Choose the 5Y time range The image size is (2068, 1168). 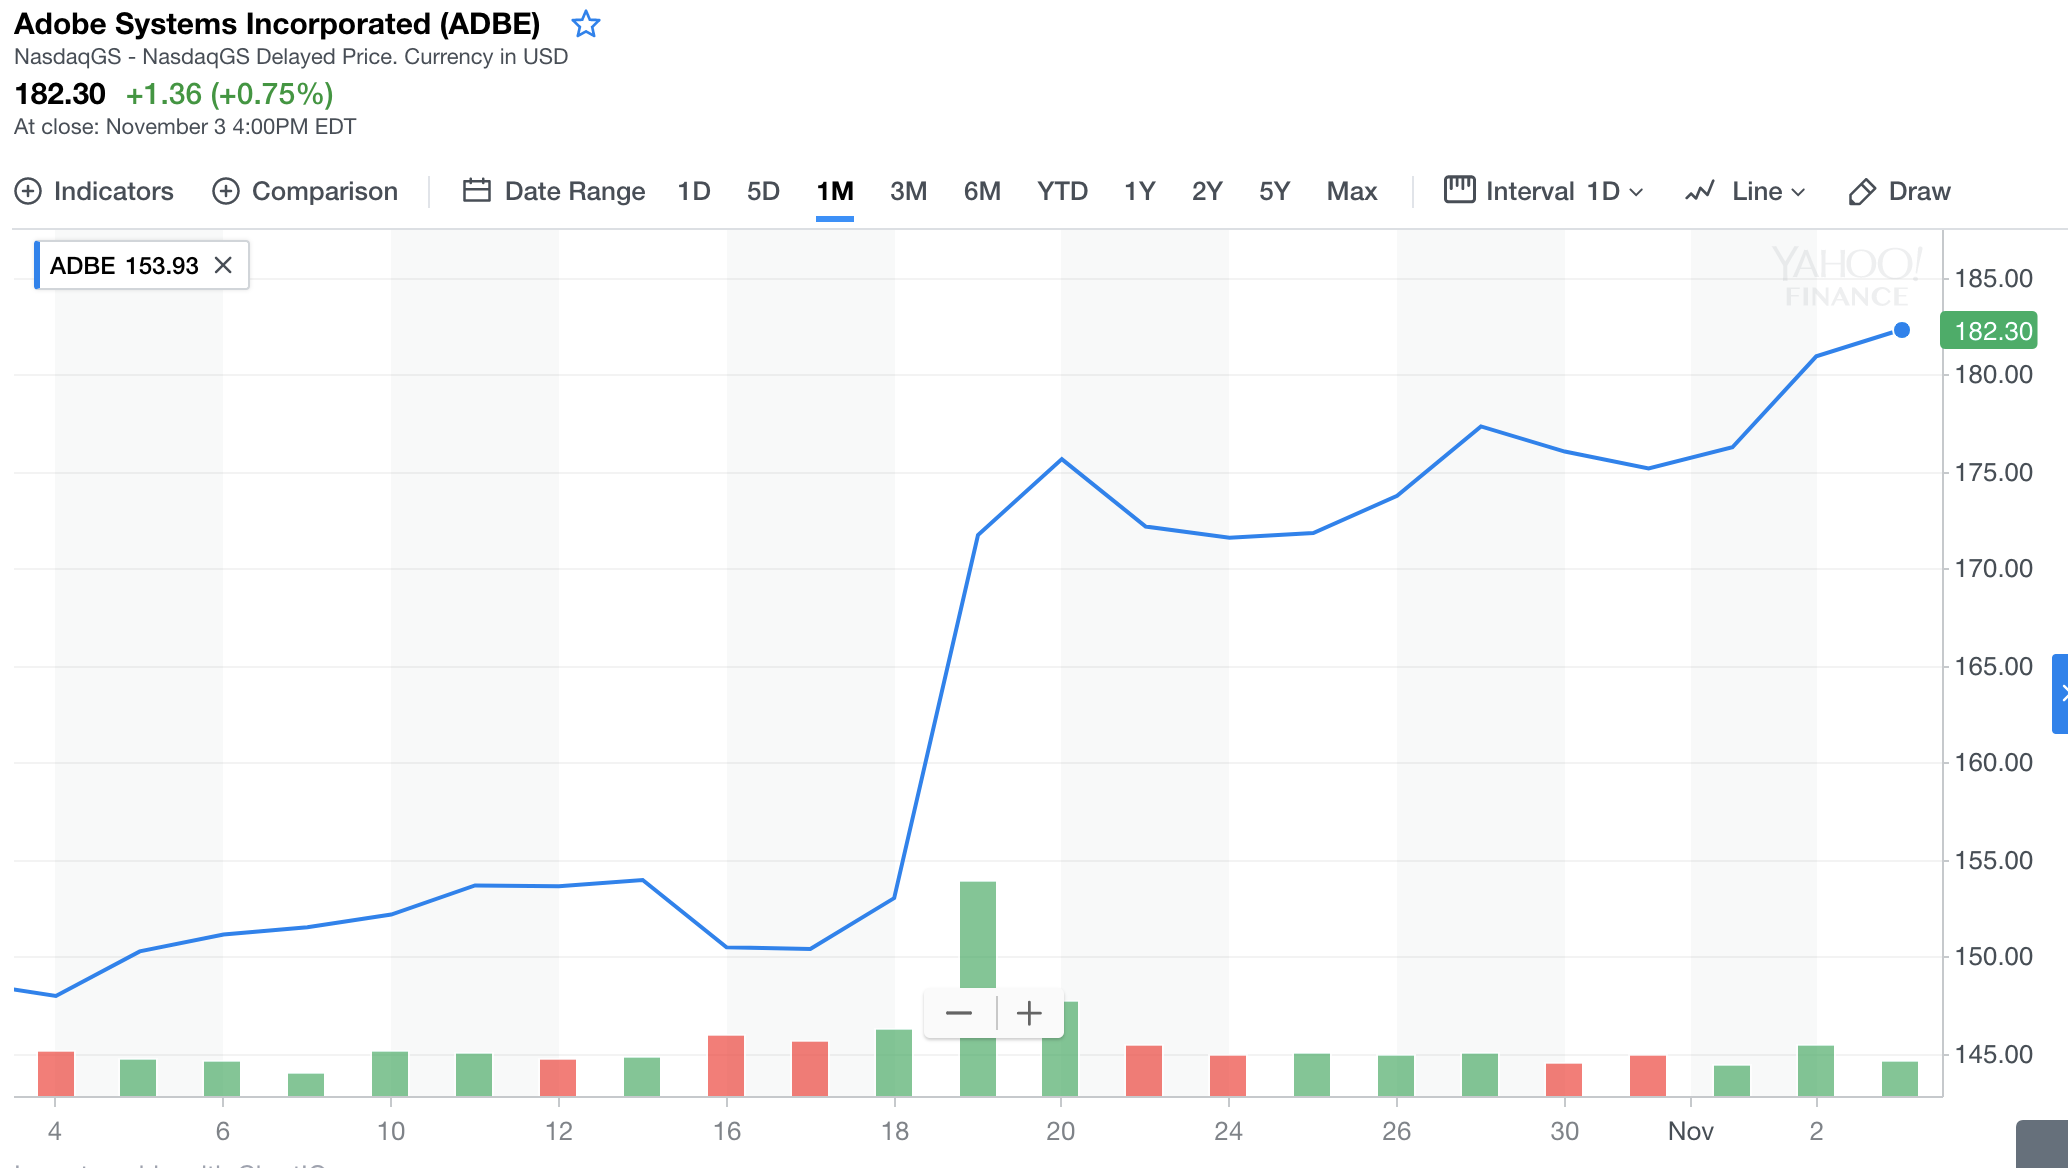(x=1274, y=191)
